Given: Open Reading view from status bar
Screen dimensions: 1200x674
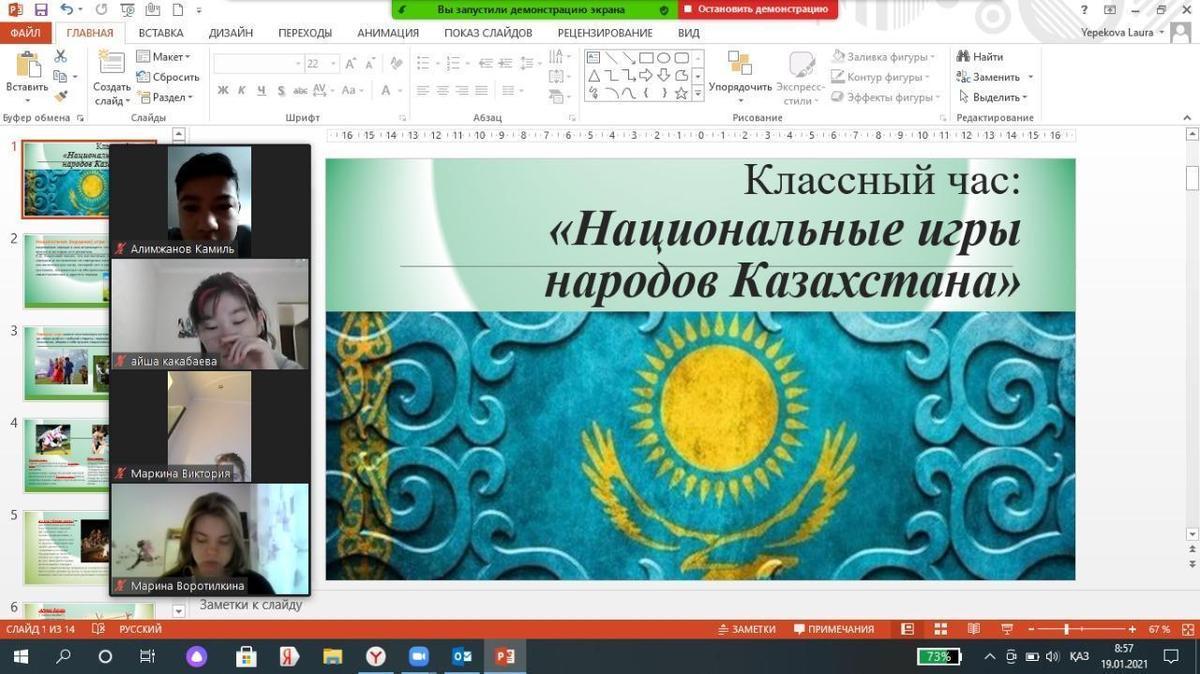Looking at the screenshot, I should pyautogui.click(x=974, y=630).
